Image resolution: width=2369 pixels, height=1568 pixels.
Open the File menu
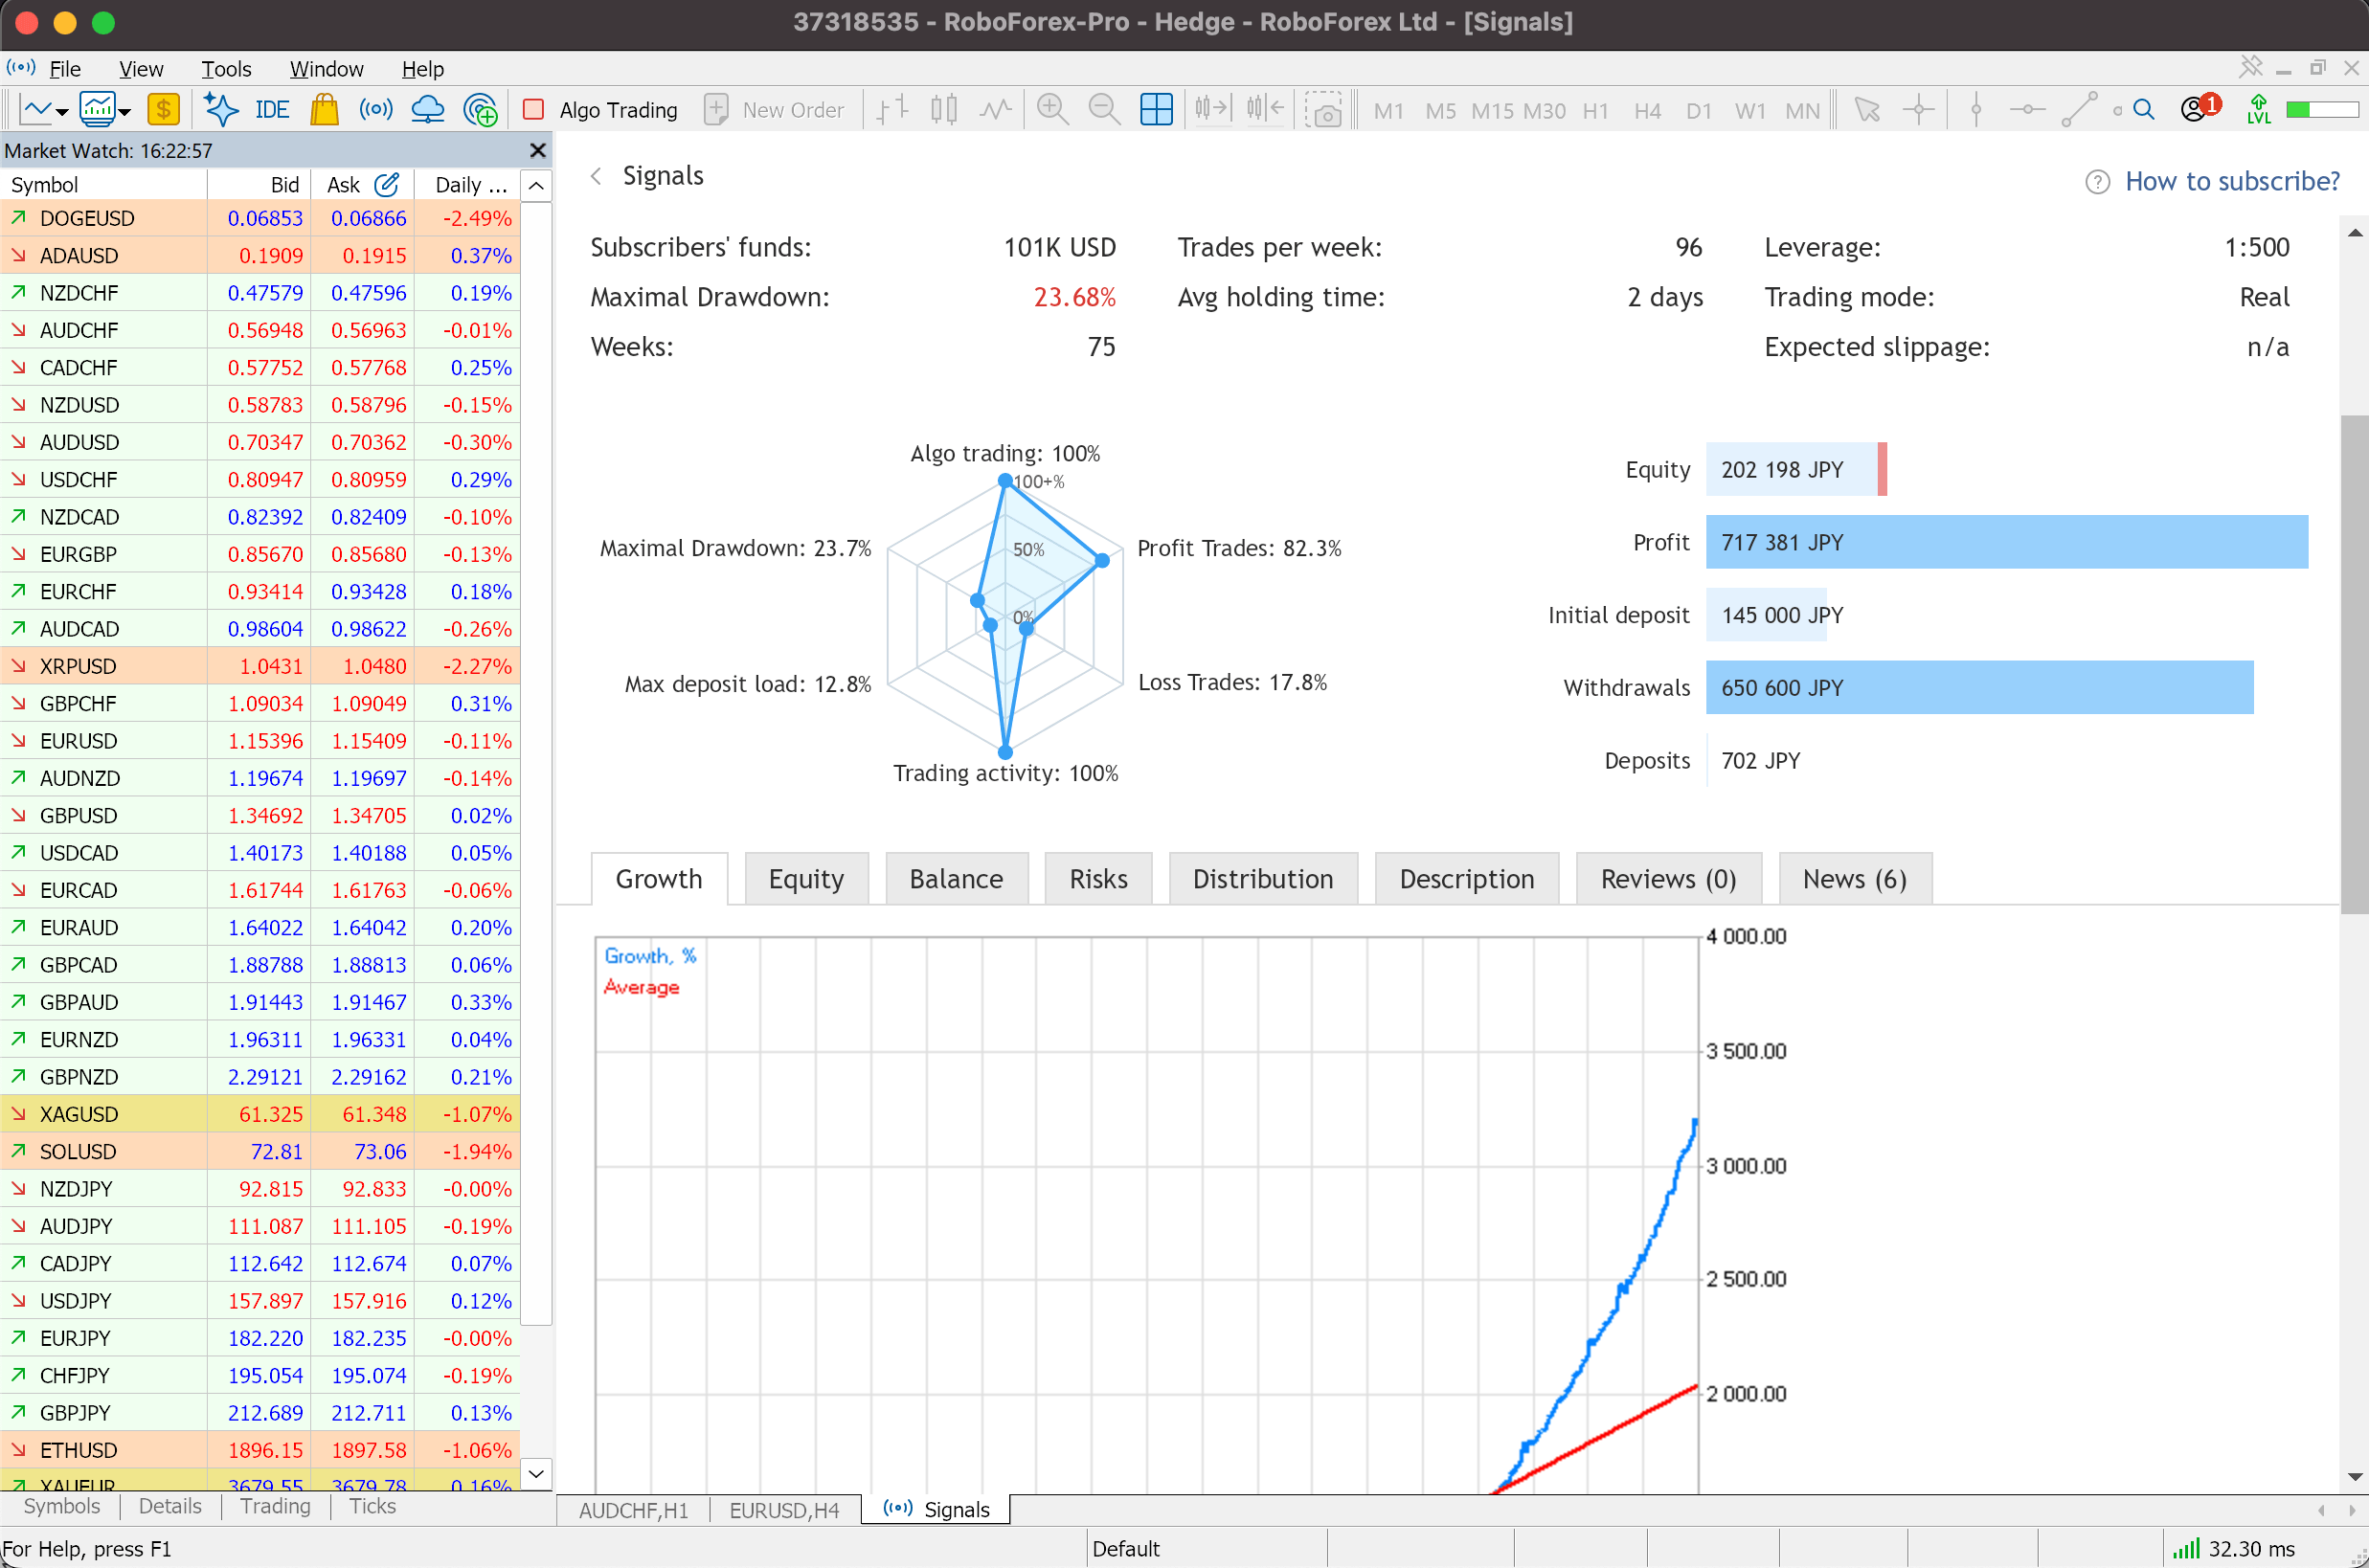click(x=65, y=69)
